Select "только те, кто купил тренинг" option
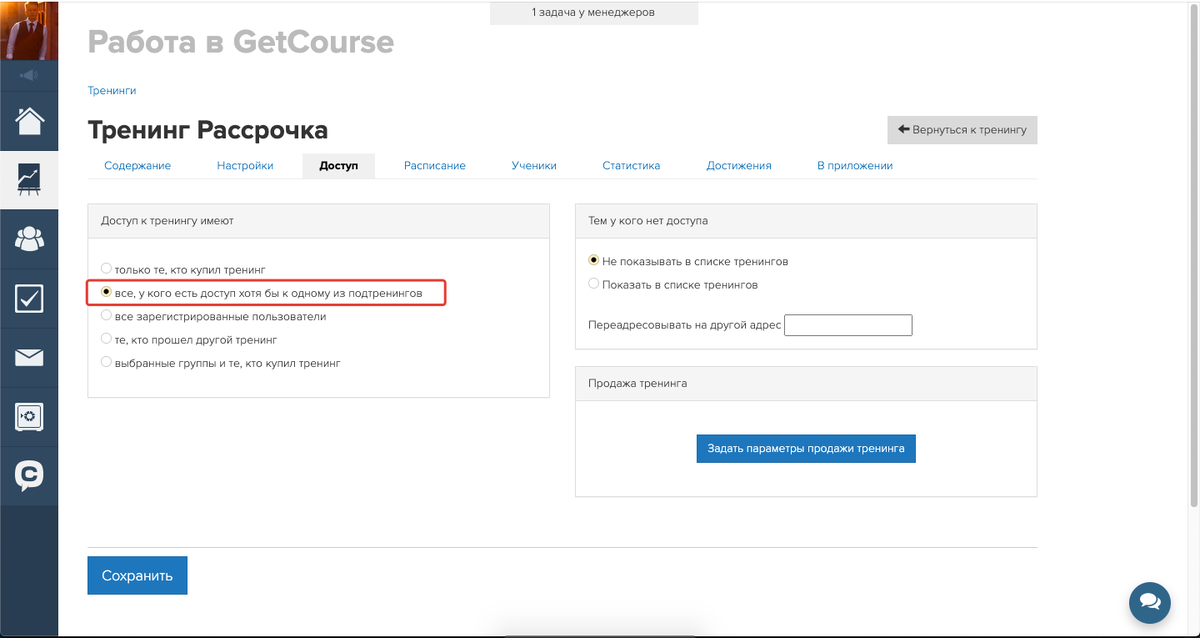 [107, 269]
